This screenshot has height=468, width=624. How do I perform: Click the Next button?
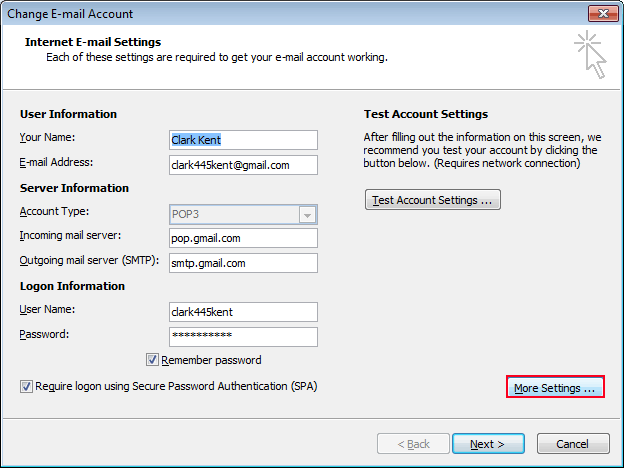[x=488, y=444]
